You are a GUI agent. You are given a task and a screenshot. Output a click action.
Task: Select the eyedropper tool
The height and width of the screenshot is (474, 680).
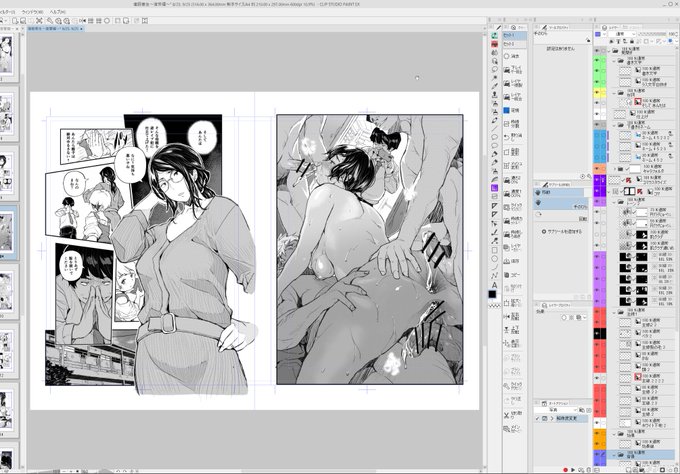pos(494,87)
